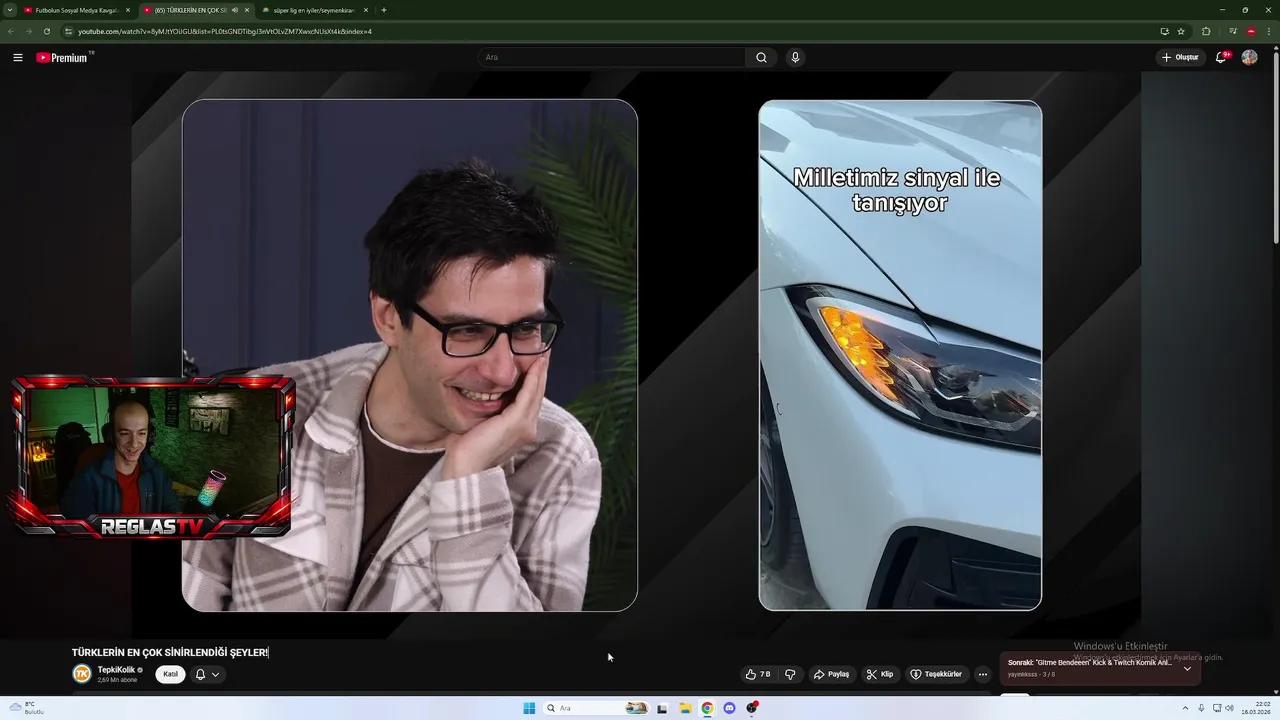Mute the tab audio speaker icon

pyautogui.click(x=235, y=10)
